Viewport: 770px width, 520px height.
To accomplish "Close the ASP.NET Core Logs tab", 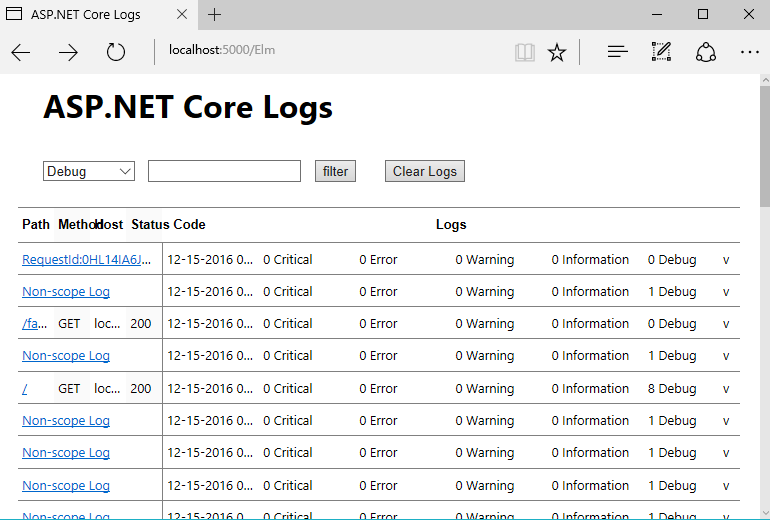I will [182, 14].
